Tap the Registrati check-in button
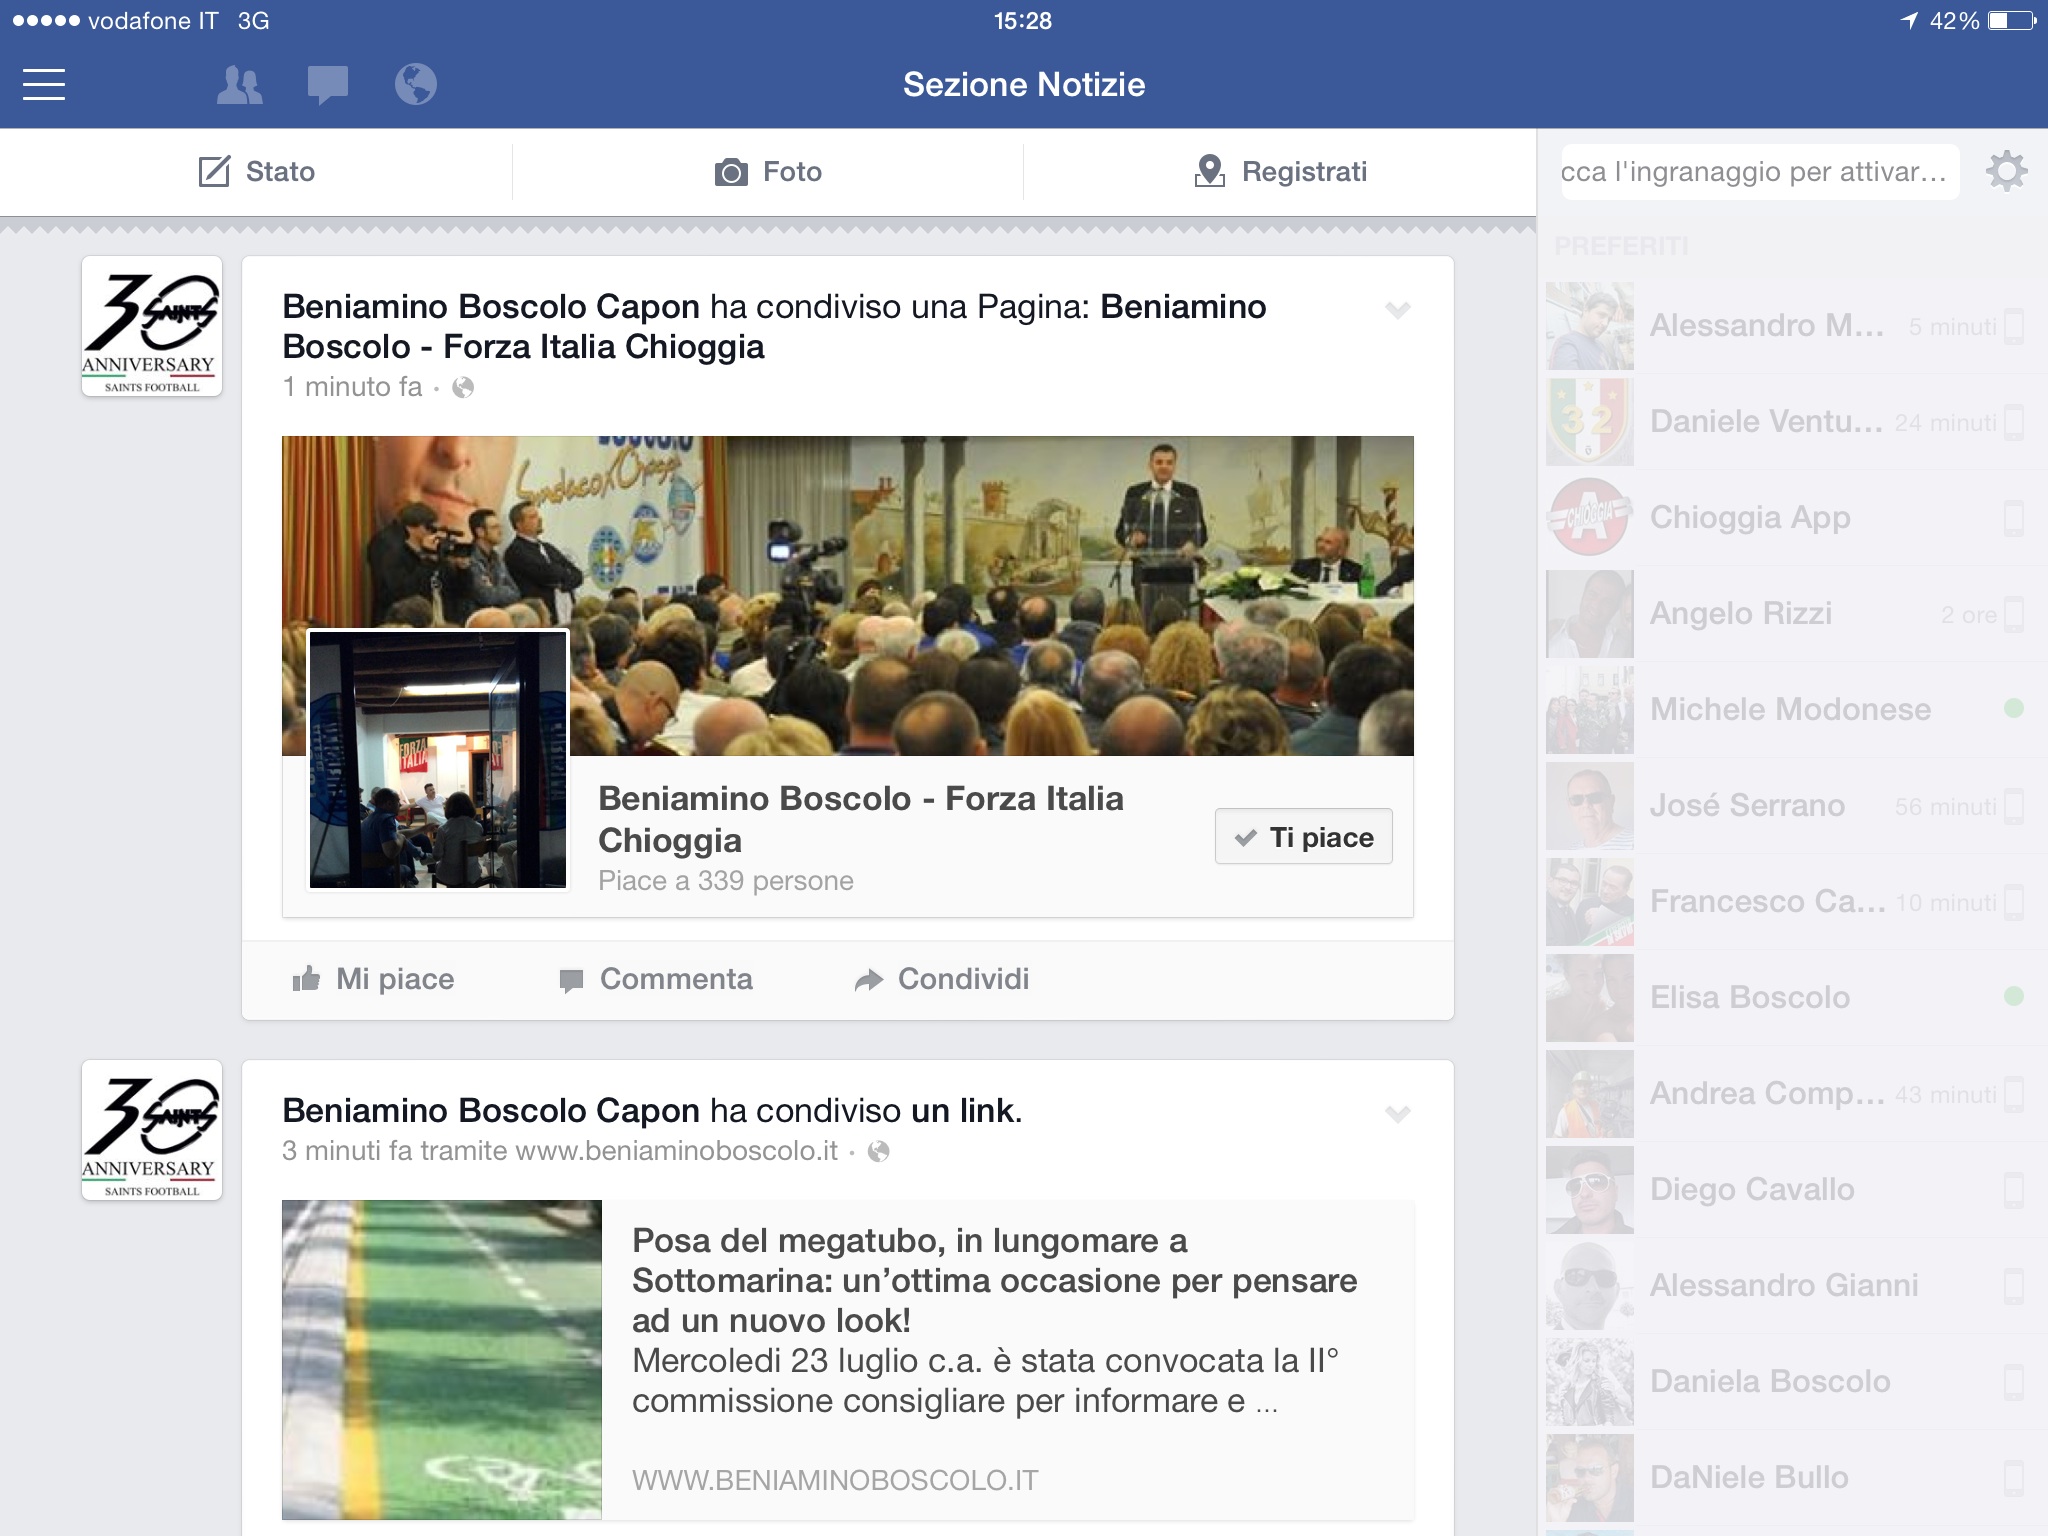 tap(1280, 171)
